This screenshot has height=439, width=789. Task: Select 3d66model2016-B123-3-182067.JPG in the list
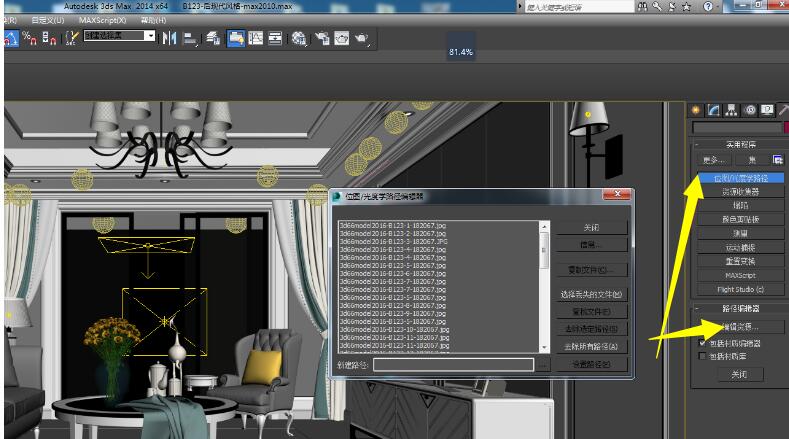(x=393, y=242)
